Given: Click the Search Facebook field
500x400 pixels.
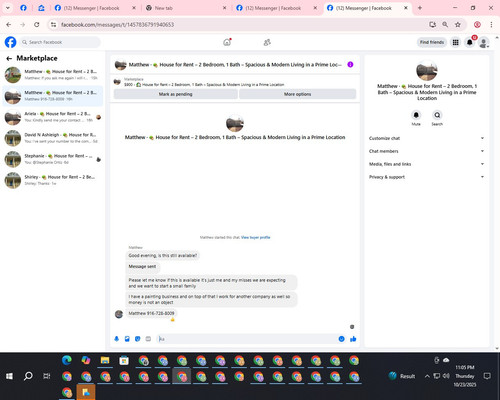Looking at the screenshot, I should 60,42.
